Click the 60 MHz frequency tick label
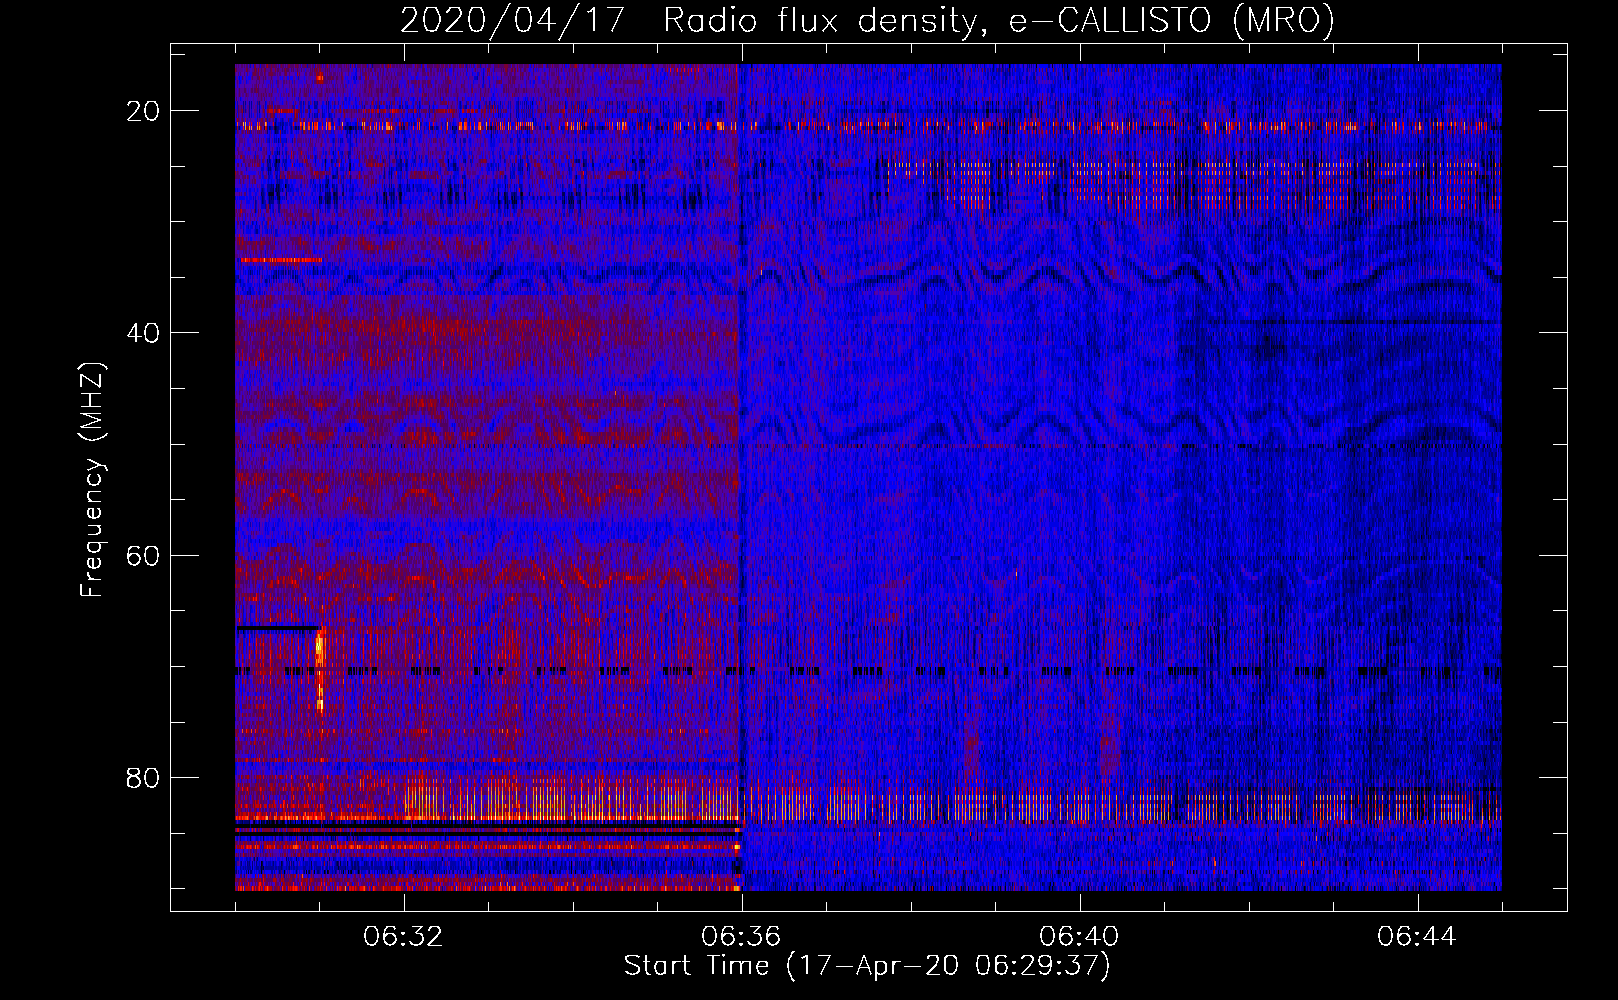1618x1000 pixels. pyautogui.click(x=144, y=555)
